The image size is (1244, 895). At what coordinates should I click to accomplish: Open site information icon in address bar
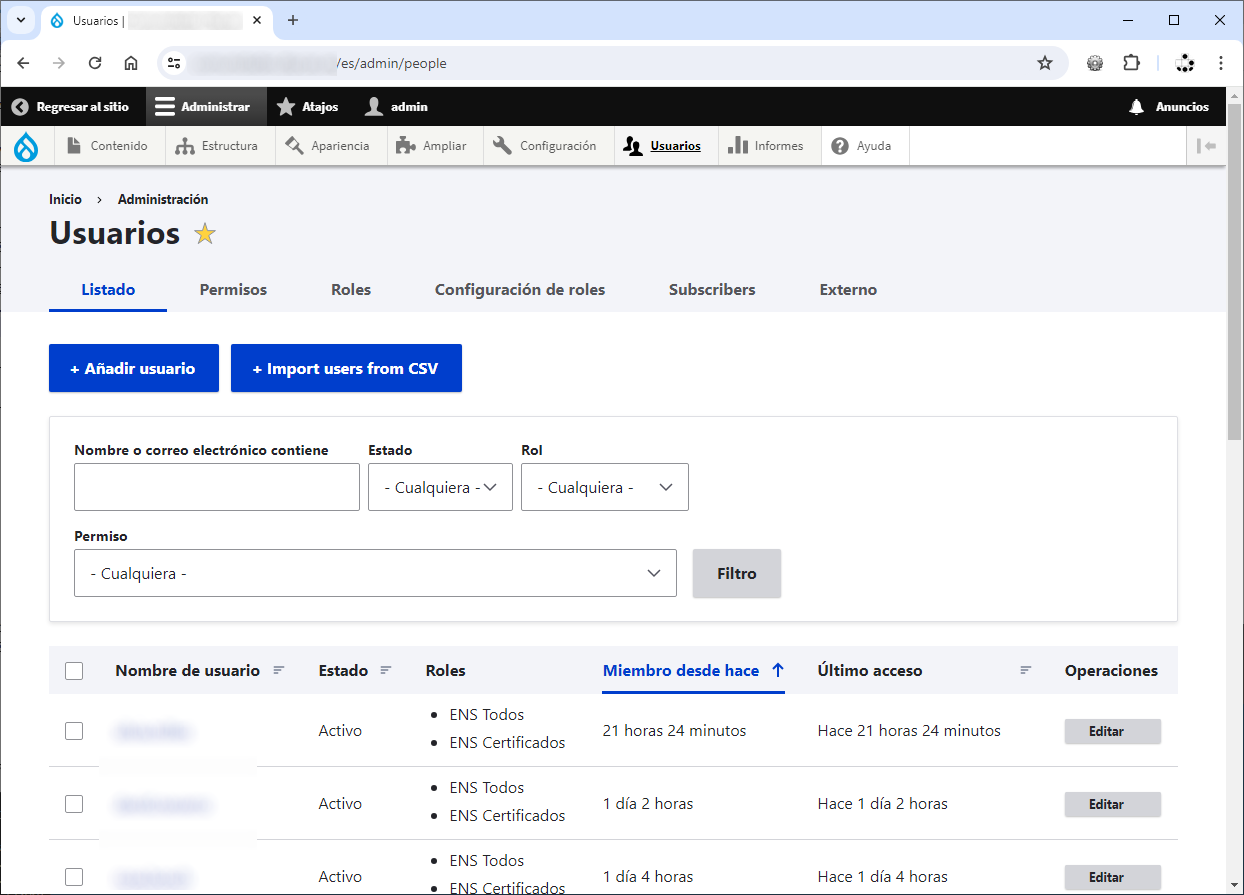[174, 63]
